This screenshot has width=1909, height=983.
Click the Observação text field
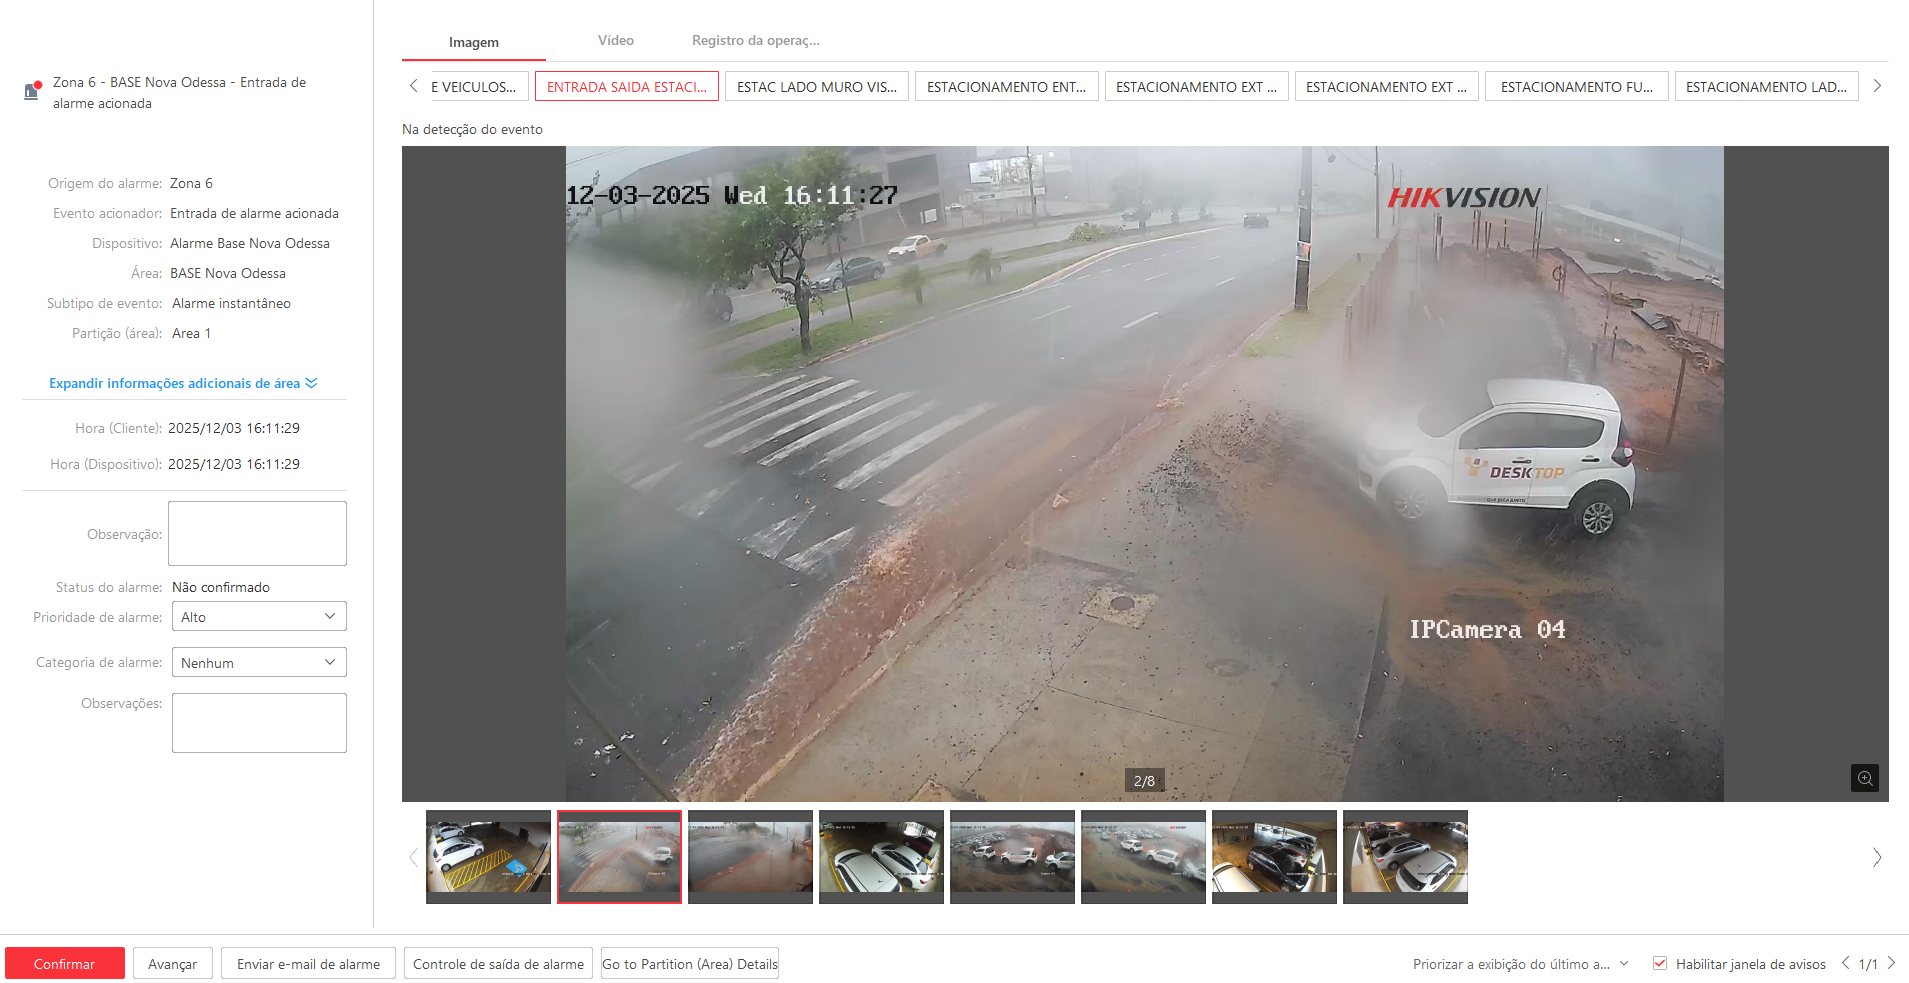click(x=257, y=533)
